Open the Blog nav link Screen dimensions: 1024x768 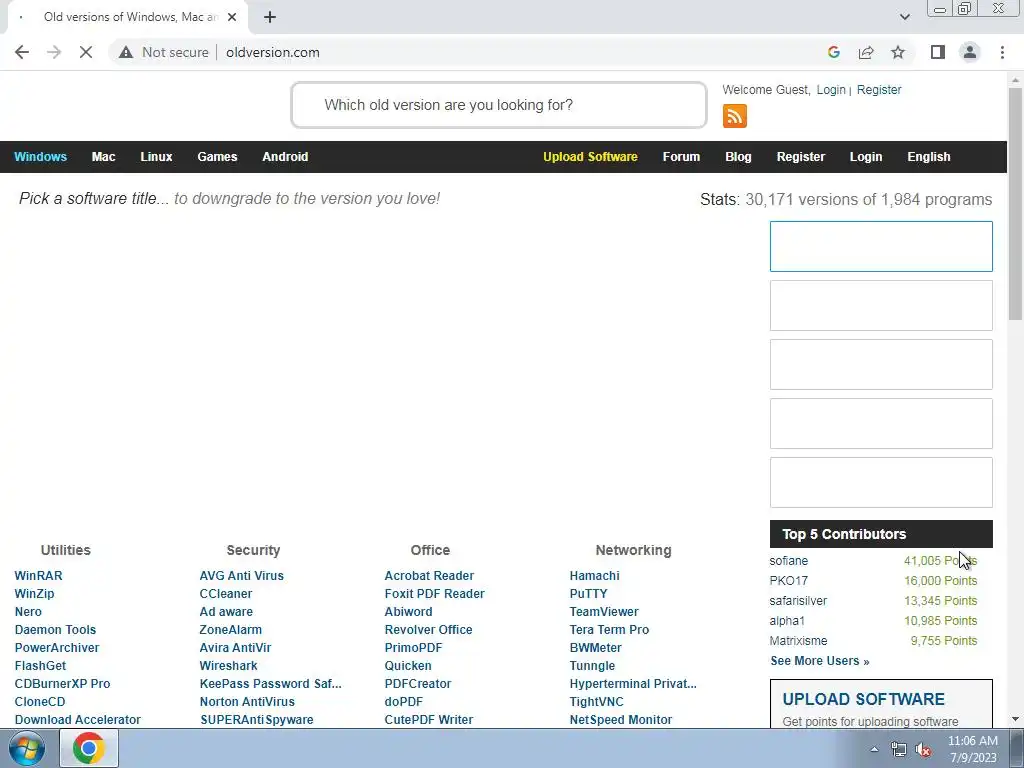pyautogui.click(x=738, y=157)
